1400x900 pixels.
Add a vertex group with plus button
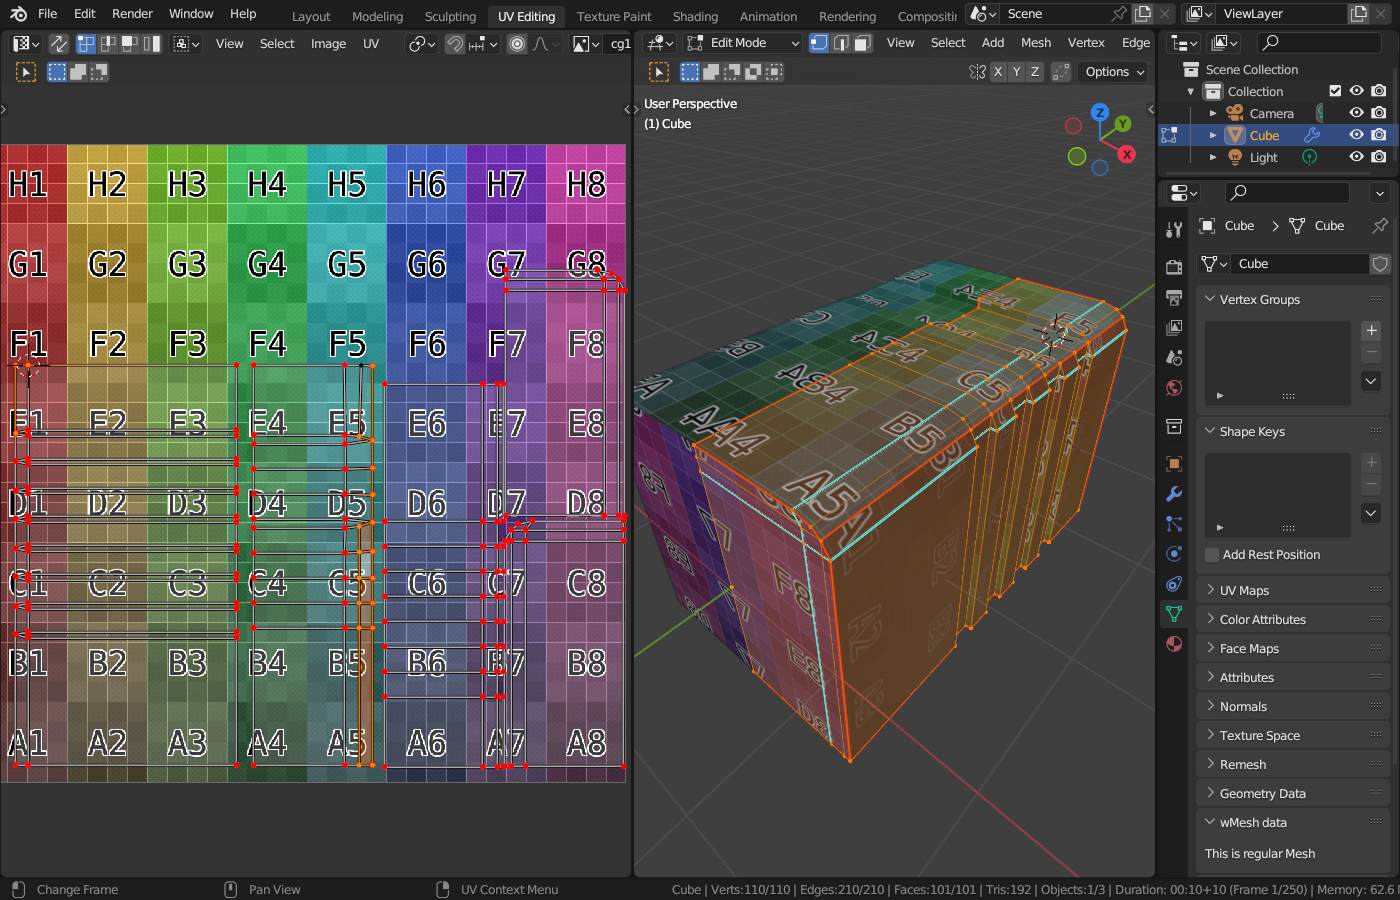[x=1371, y=331]
